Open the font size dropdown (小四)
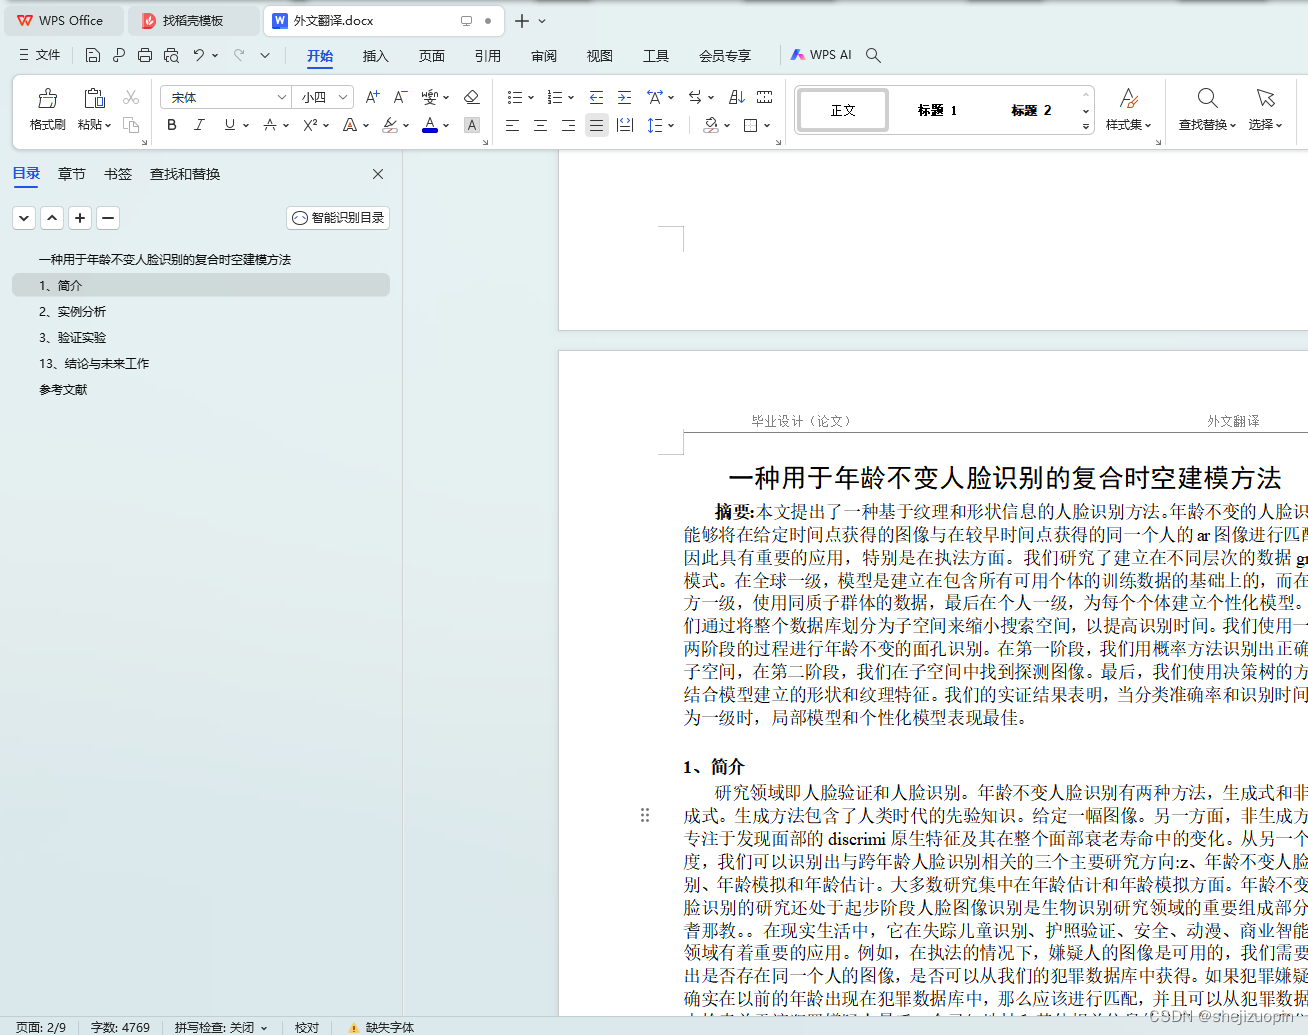Viewport: 1308px width, 1035px height. pos(343,97)
